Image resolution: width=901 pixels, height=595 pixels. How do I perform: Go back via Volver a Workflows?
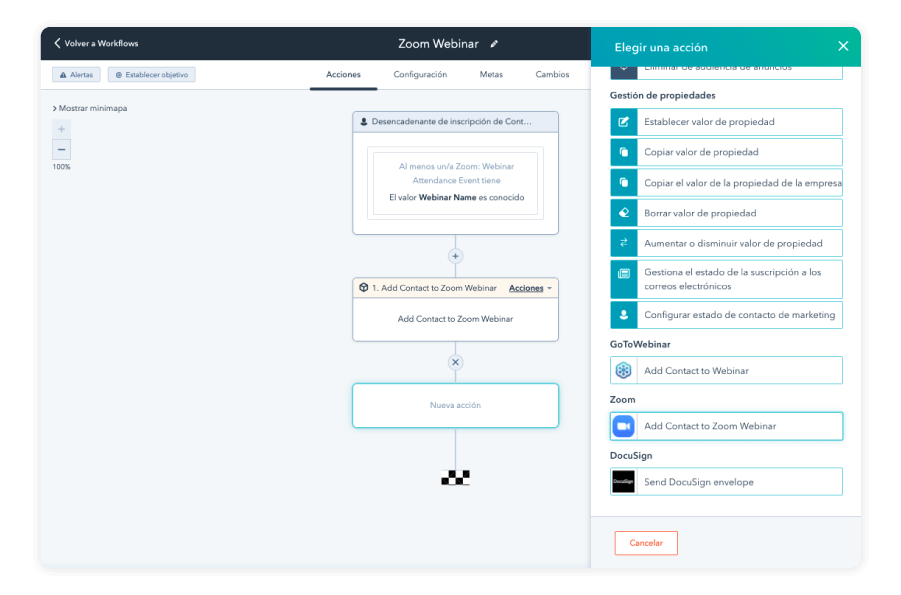tap(96, 43)
